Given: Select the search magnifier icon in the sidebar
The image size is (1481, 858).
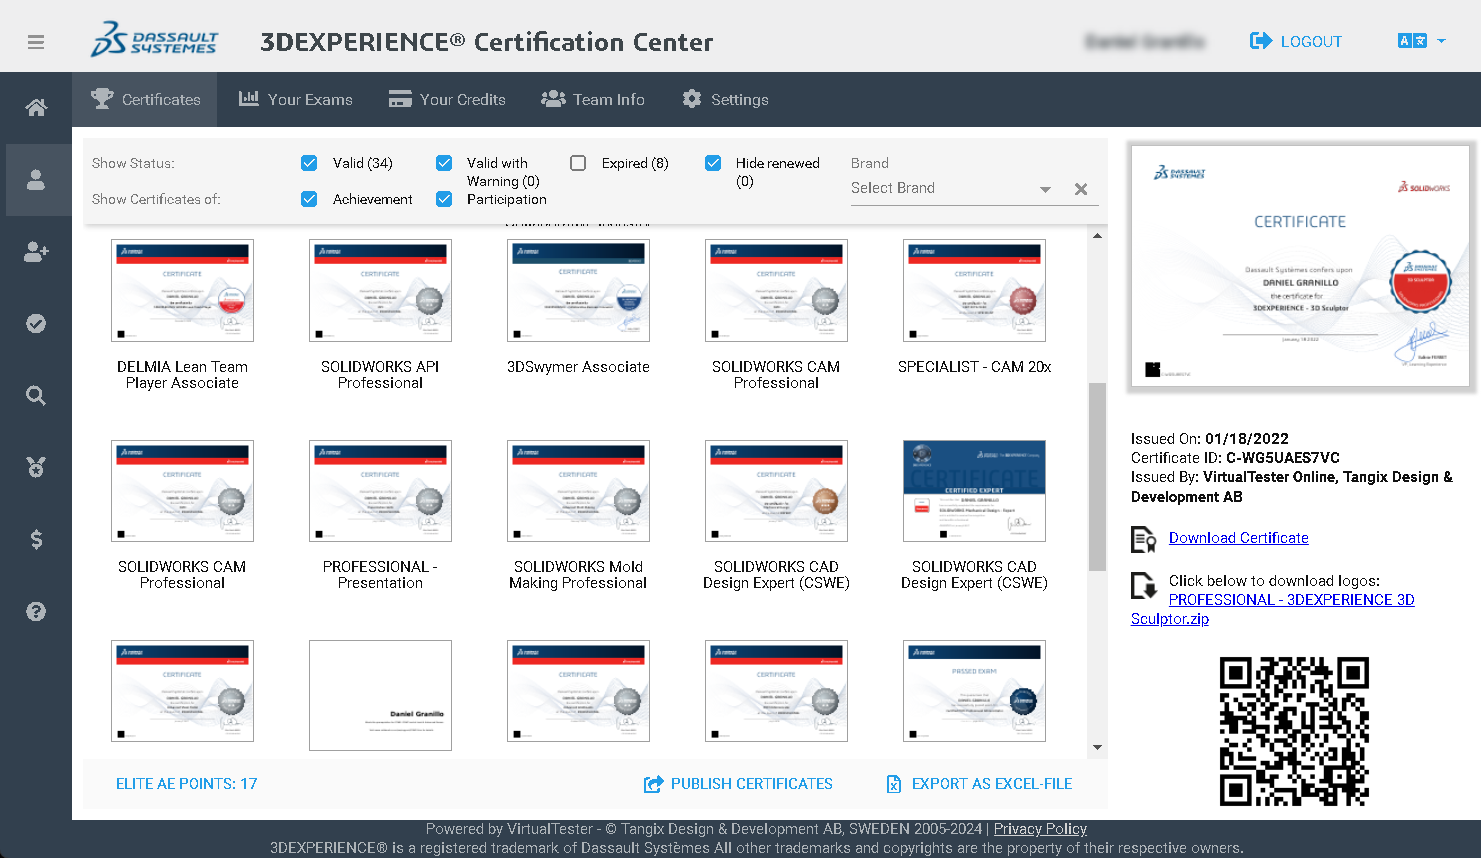Looking at the screenshot, I should point(37,395).
